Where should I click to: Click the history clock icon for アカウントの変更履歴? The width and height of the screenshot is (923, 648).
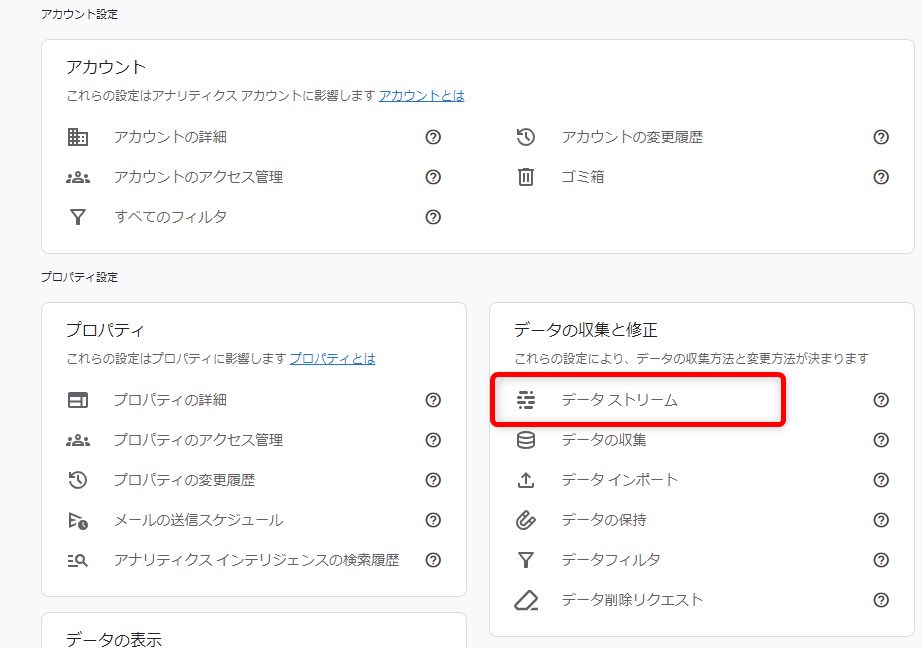(526, 137)
